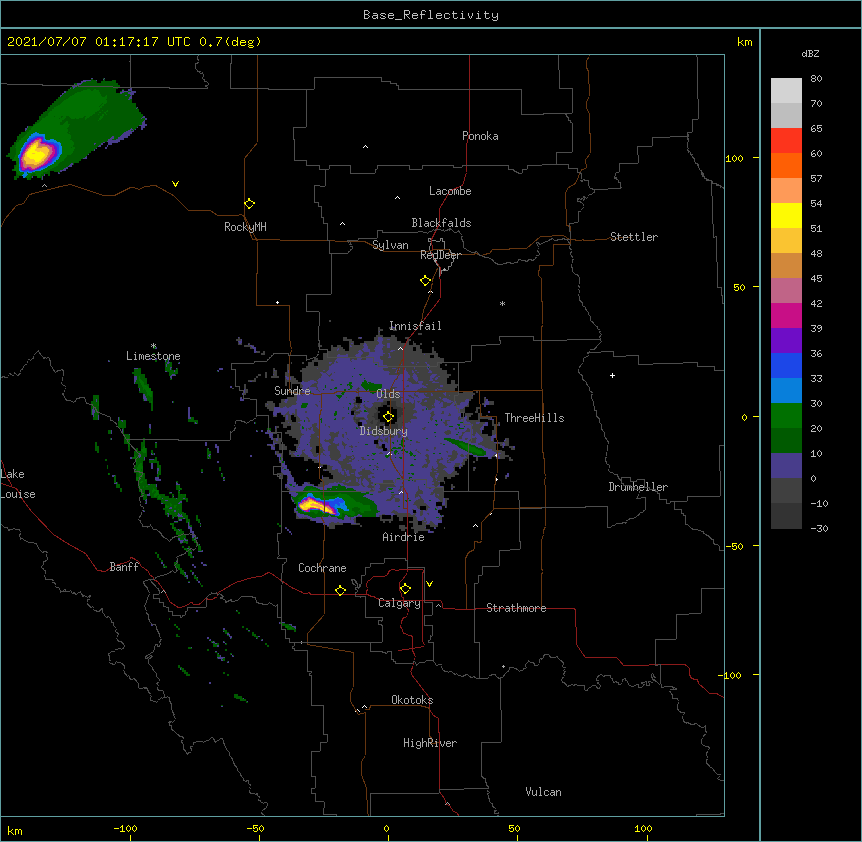Viewport: 862px width, 842px height.
Task: Click the white plus marker east of ThreeHills
Action: click(x=612, y=376)
